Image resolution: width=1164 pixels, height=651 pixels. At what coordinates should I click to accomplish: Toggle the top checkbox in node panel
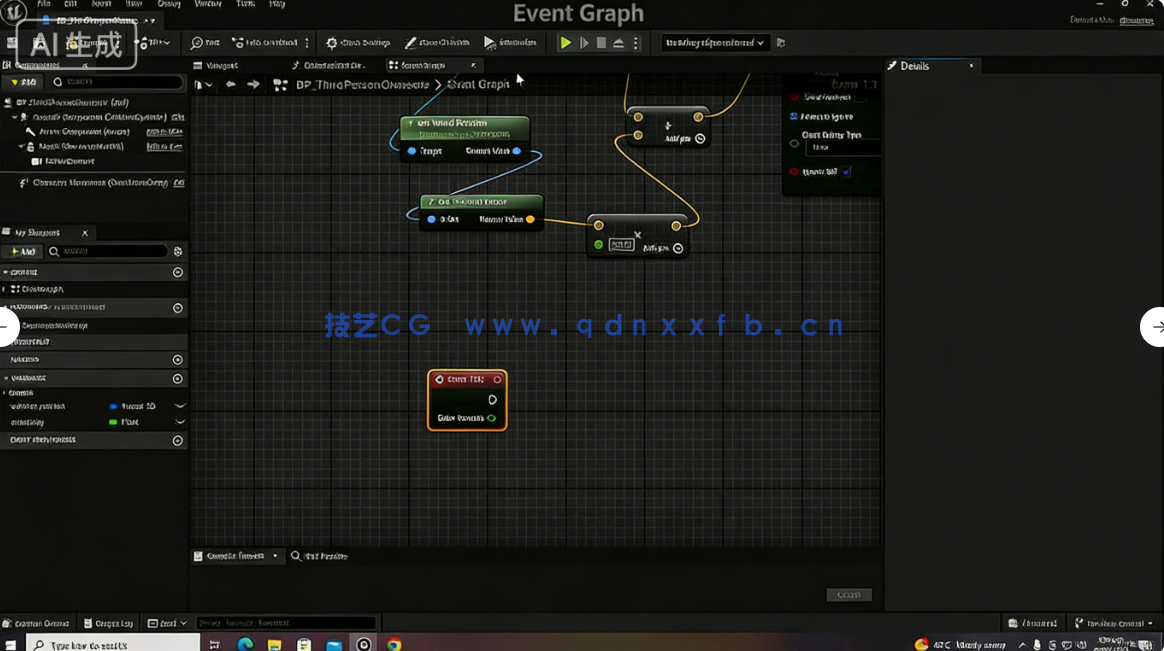tap(861, 97)
